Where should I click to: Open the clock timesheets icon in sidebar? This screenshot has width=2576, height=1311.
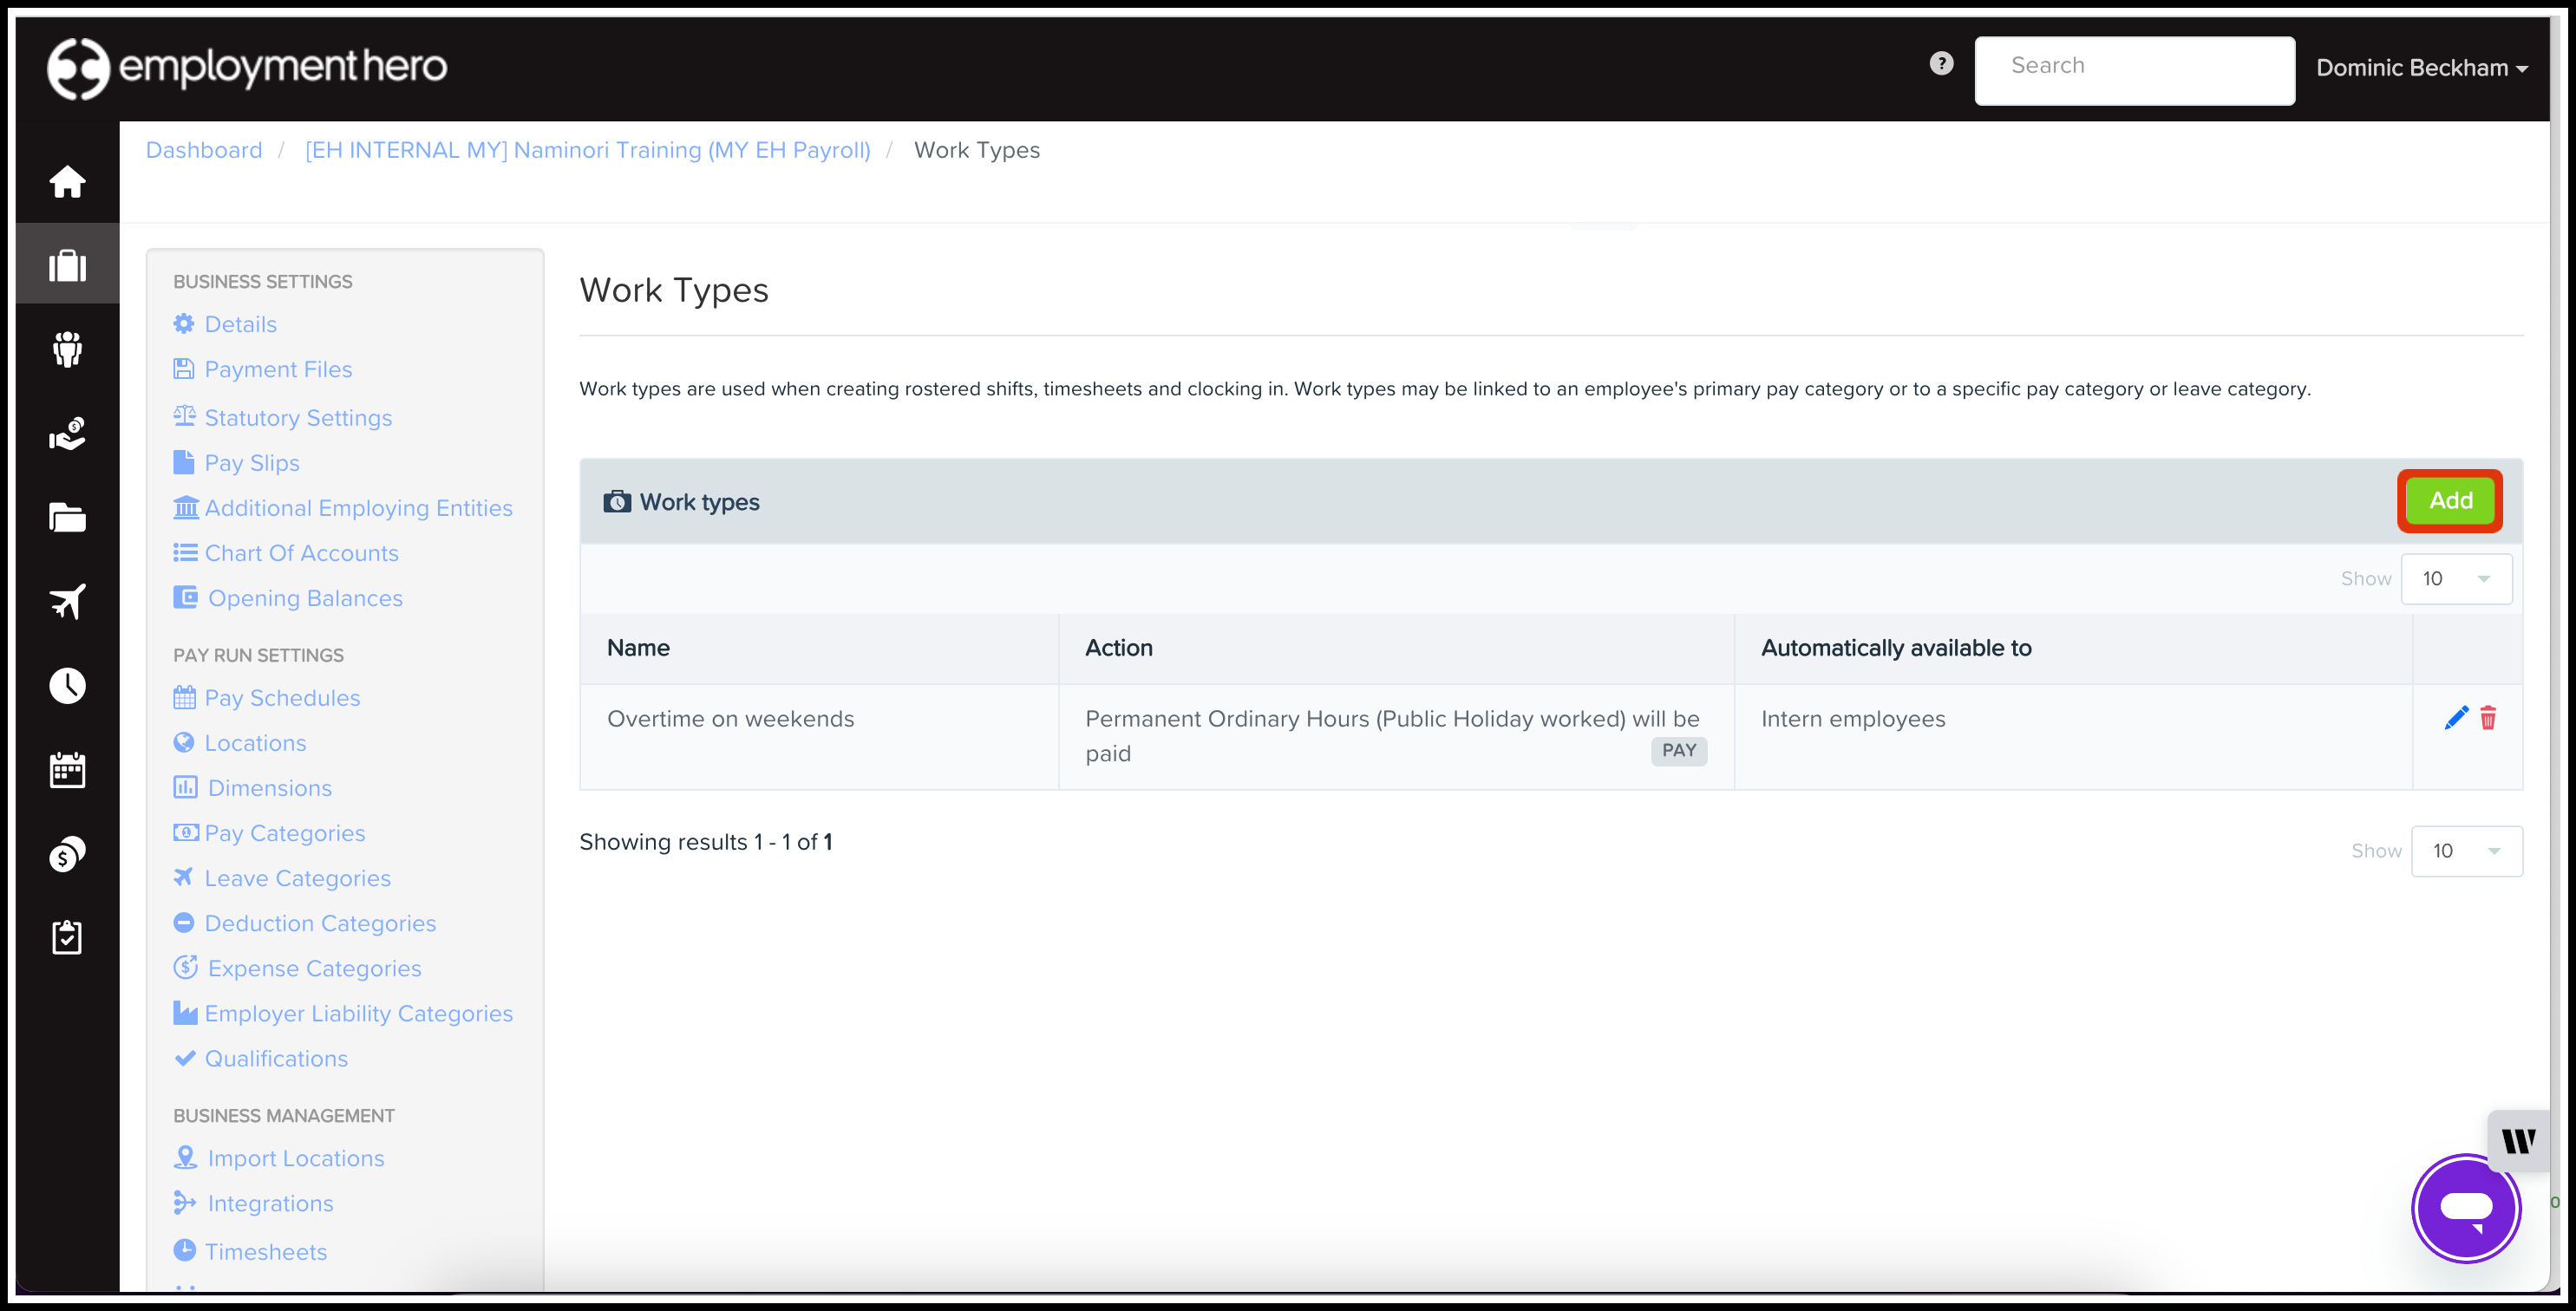click(67, 685)
